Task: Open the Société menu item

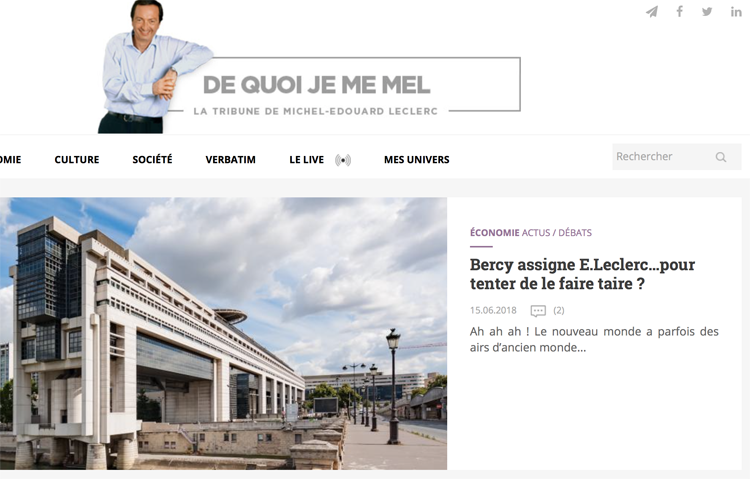Action: (152, 159)
